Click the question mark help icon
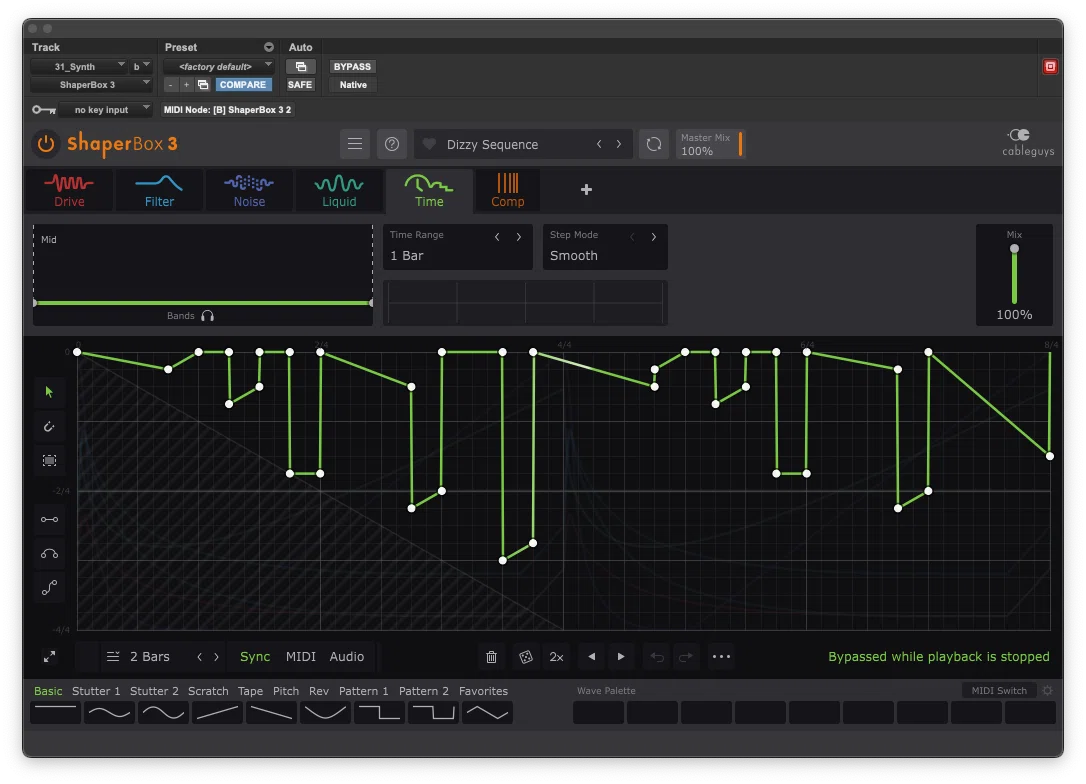 click(x=391, y=144)
